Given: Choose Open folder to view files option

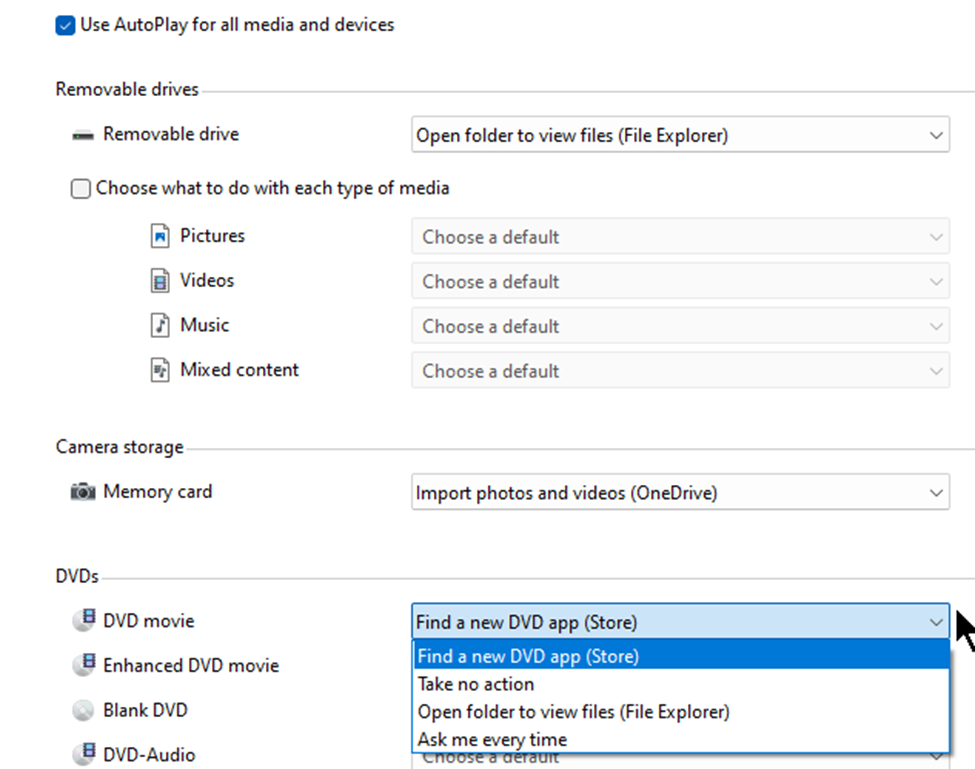Looking at the screenshot, I should pyautogui.click(x=573, y=712).
